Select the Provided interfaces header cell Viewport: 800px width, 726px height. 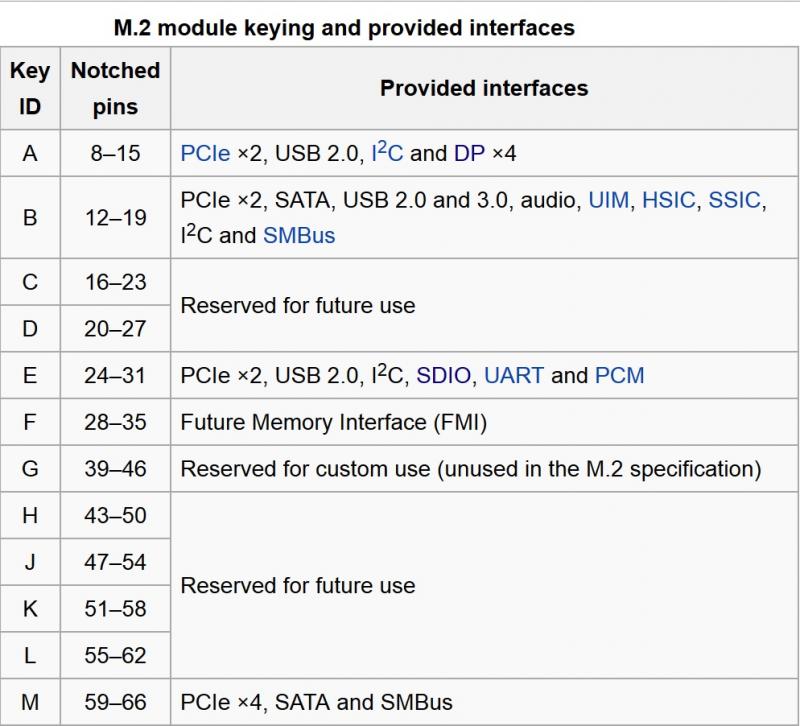click(484, 88)
